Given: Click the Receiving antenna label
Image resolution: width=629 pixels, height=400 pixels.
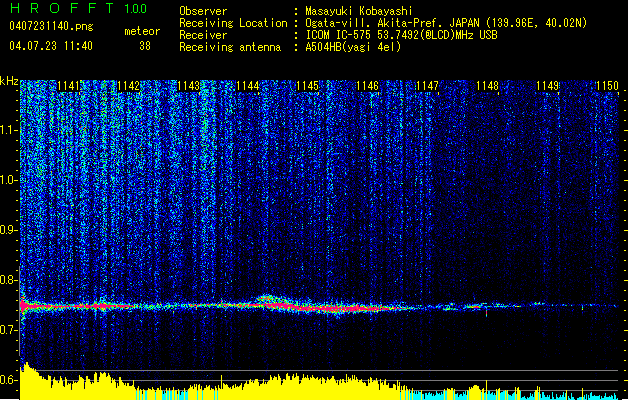Looking at the screenshot, I should pyautogui.click(x=230, y=47).
